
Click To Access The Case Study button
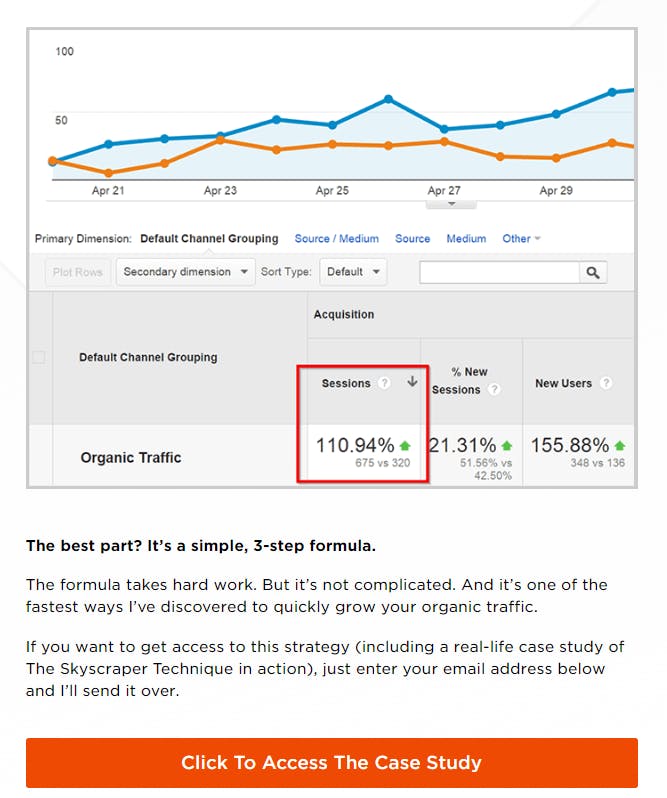coord(332,762)
